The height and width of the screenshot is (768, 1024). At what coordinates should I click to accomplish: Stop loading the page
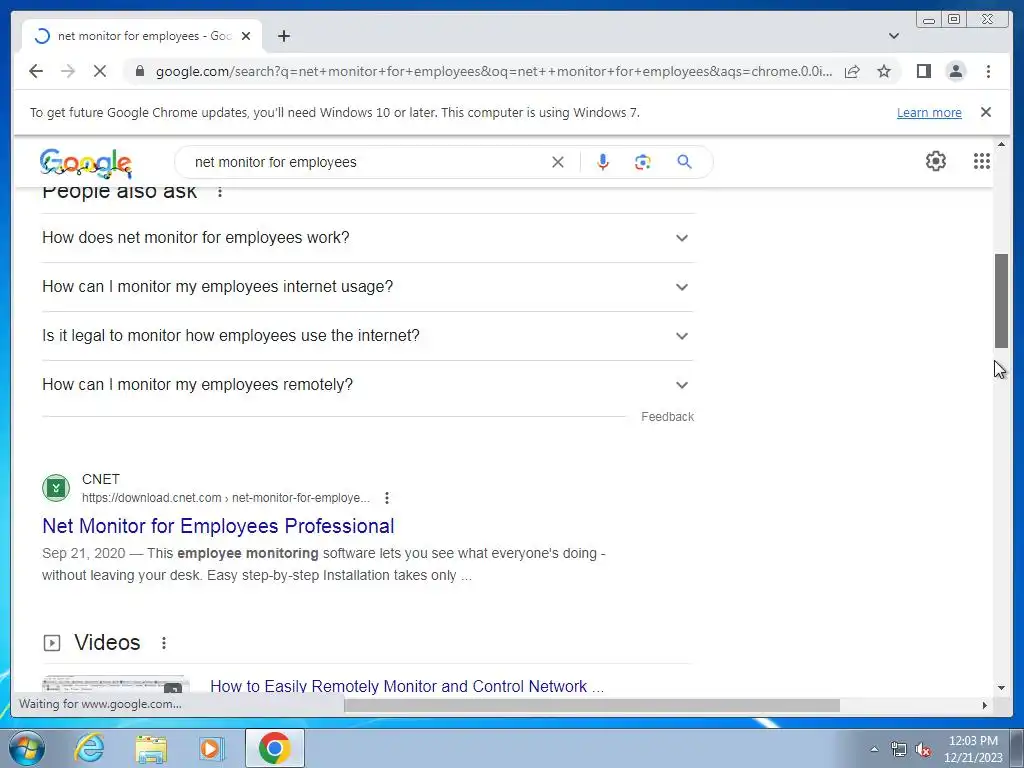point(100,71)
